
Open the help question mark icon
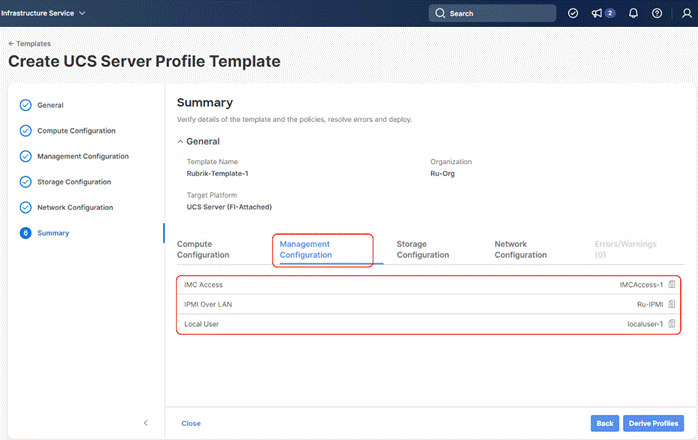click(x=657, y=13)
